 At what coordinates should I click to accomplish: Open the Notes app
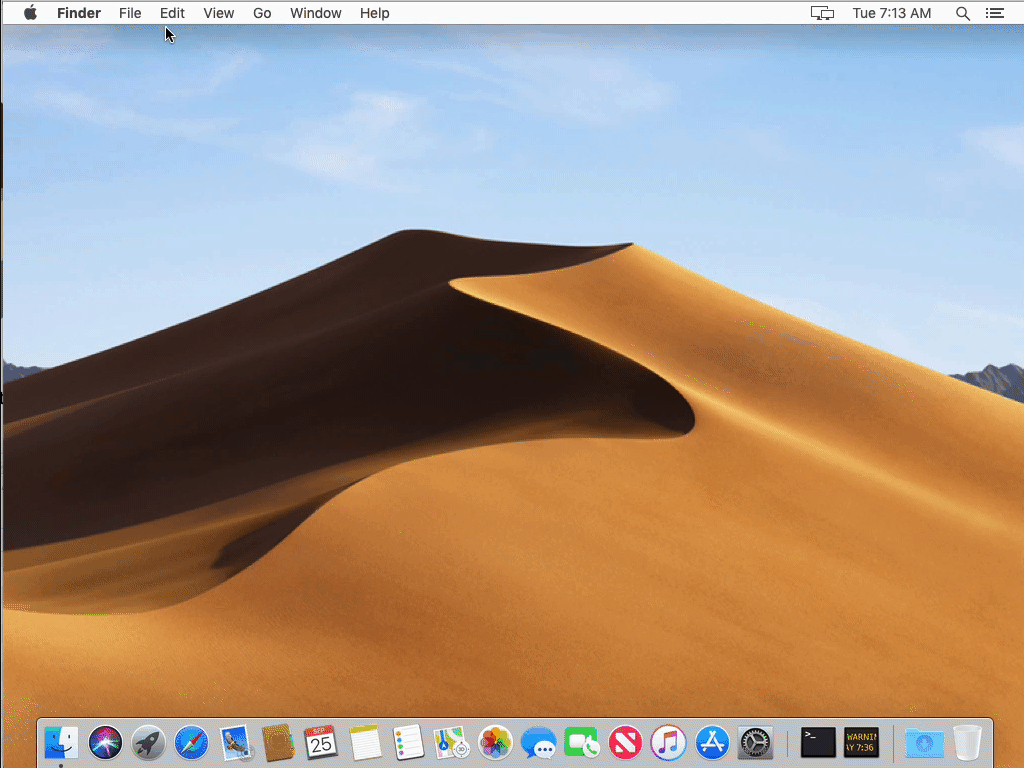[x=363, y=743]
